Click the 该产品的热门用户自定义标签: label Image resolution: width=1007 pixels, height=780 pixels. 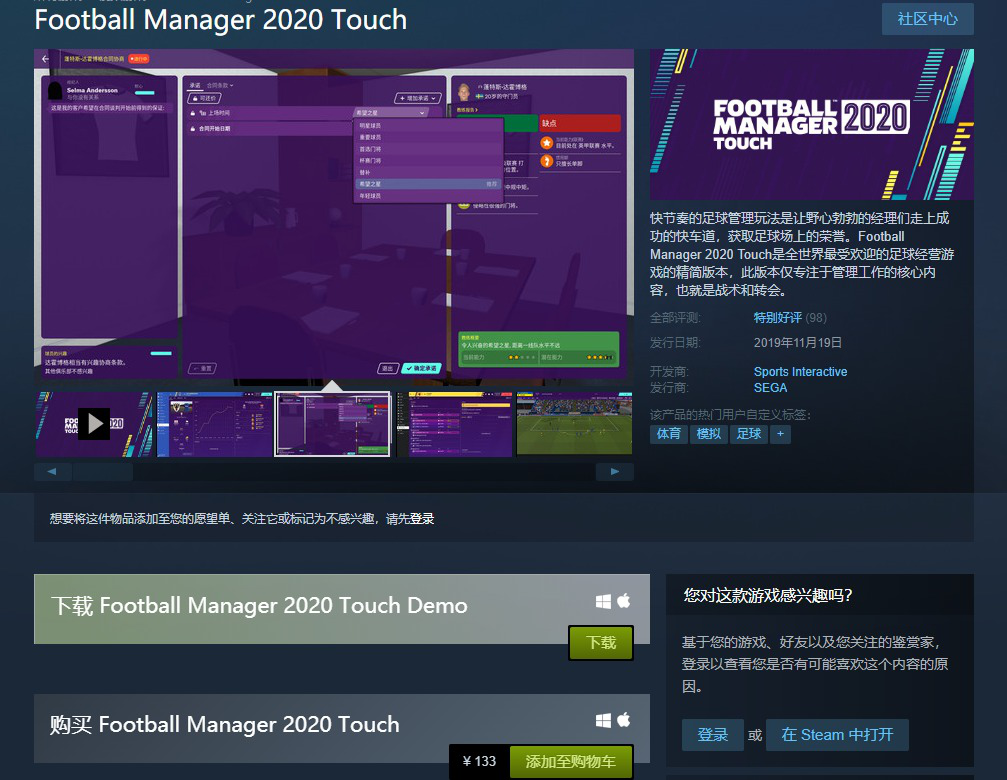click(730, 415)
